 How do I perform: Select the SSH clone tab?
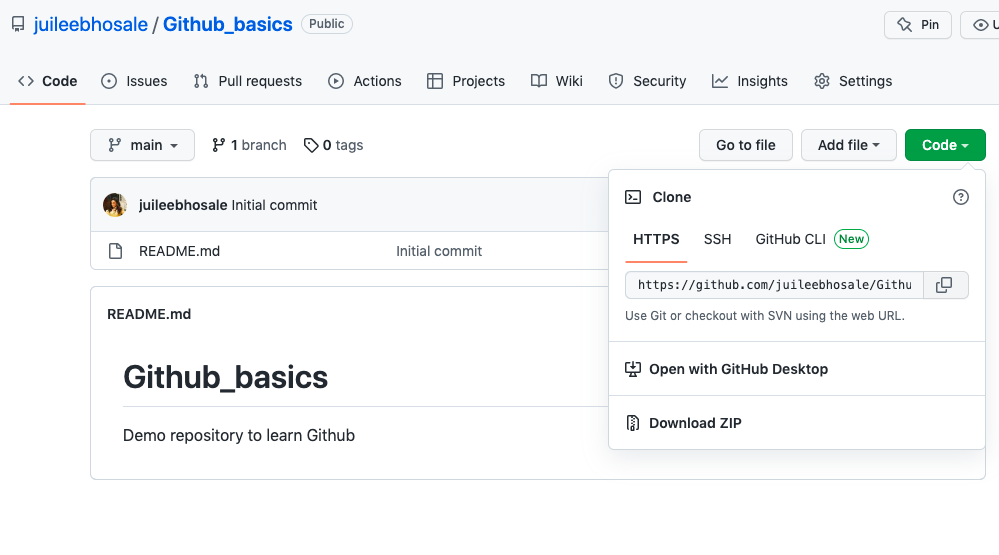(717, 239)
